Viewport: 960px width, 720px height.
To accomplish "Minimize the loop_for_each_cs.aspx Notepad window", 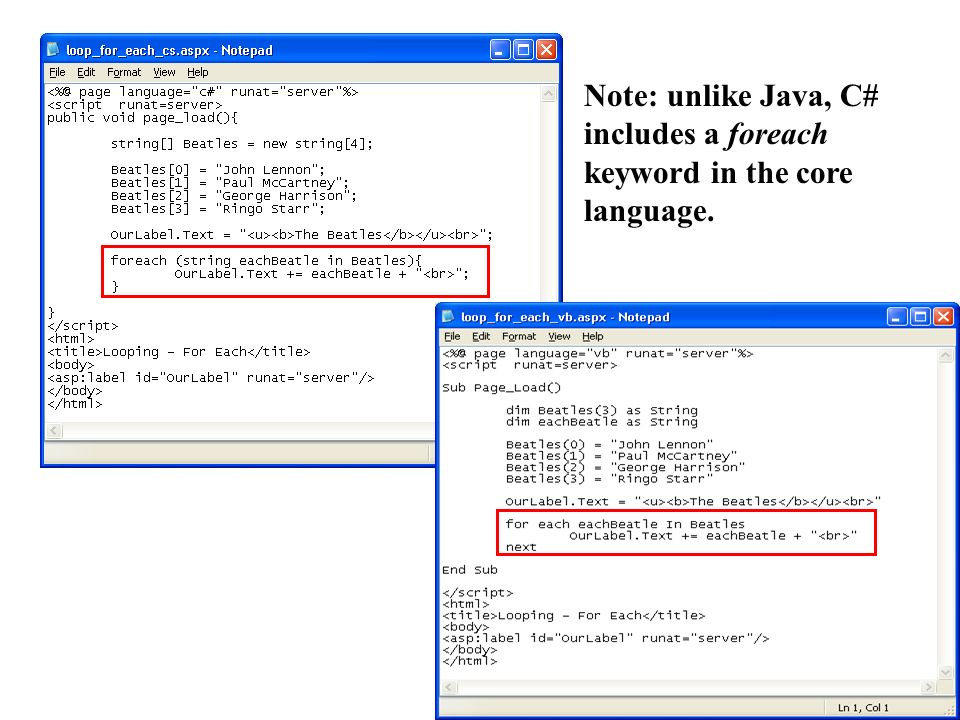I will click(500, 50).
